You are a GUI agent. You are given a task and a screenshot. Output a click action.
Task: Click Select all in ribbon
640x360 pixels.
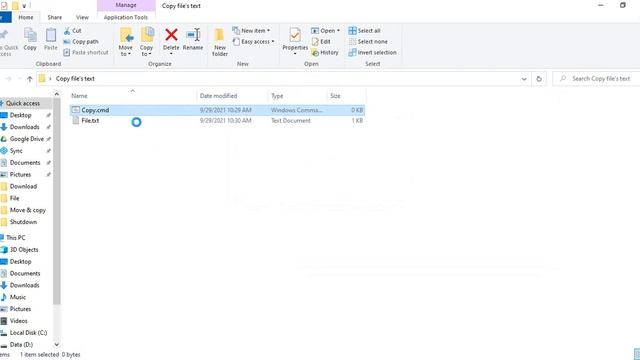pyautogui.click(x=364, y=31)
